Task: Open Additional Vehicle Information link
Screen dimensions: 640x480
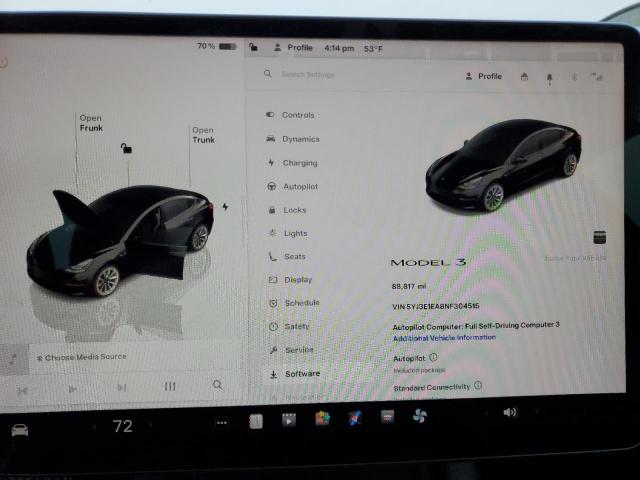Action: (x=444, y=338)
